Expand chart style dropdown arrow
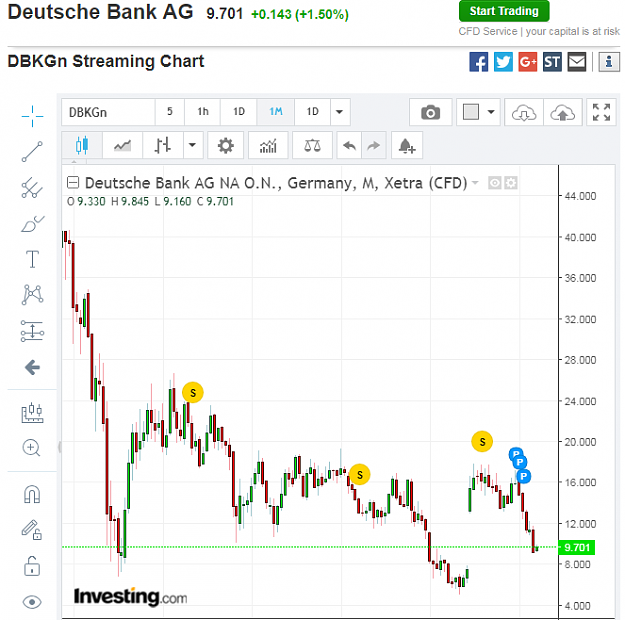 click(x=193, y=146)
